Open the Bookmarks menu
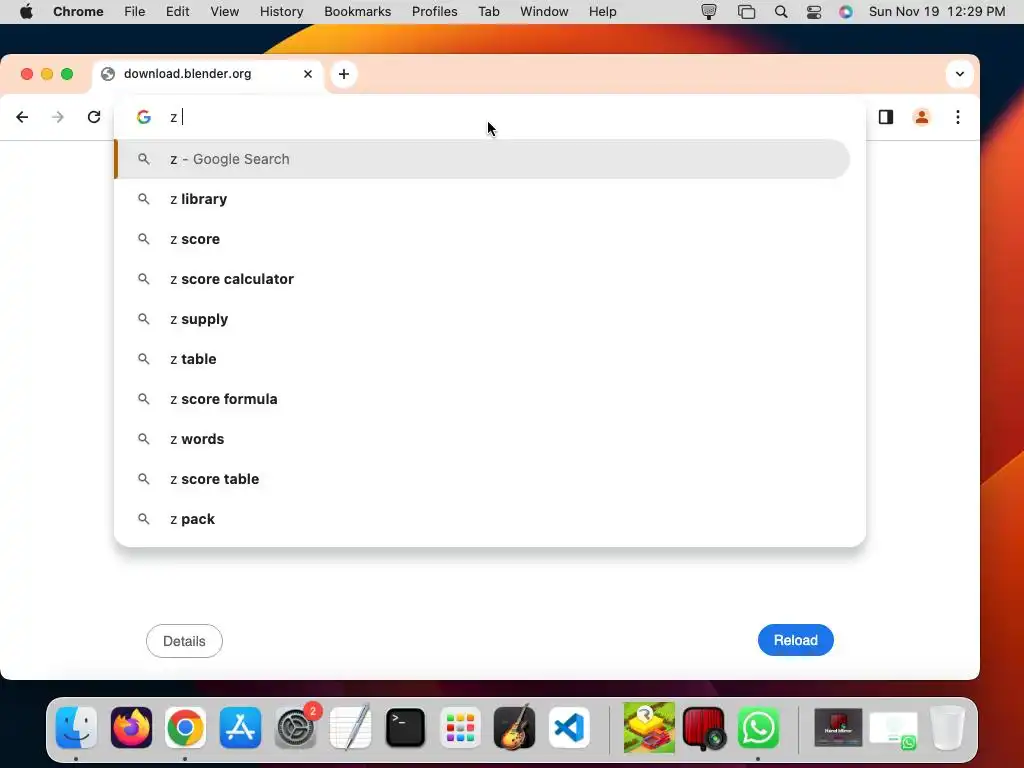The width and height of the screenshot is (1024, 768). tap(357, 12)
